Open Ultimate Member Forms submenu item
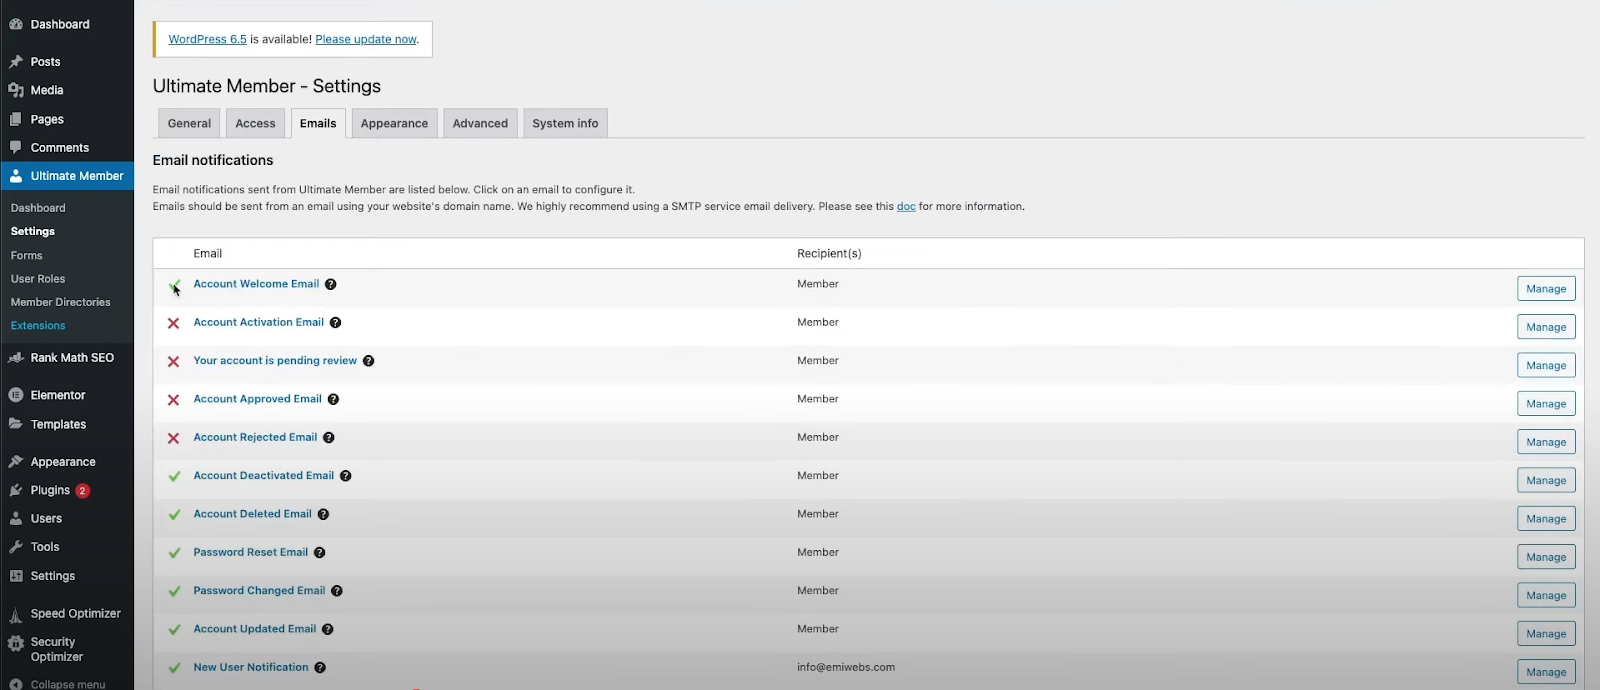 pyautogui.click(x=27, y=255)
